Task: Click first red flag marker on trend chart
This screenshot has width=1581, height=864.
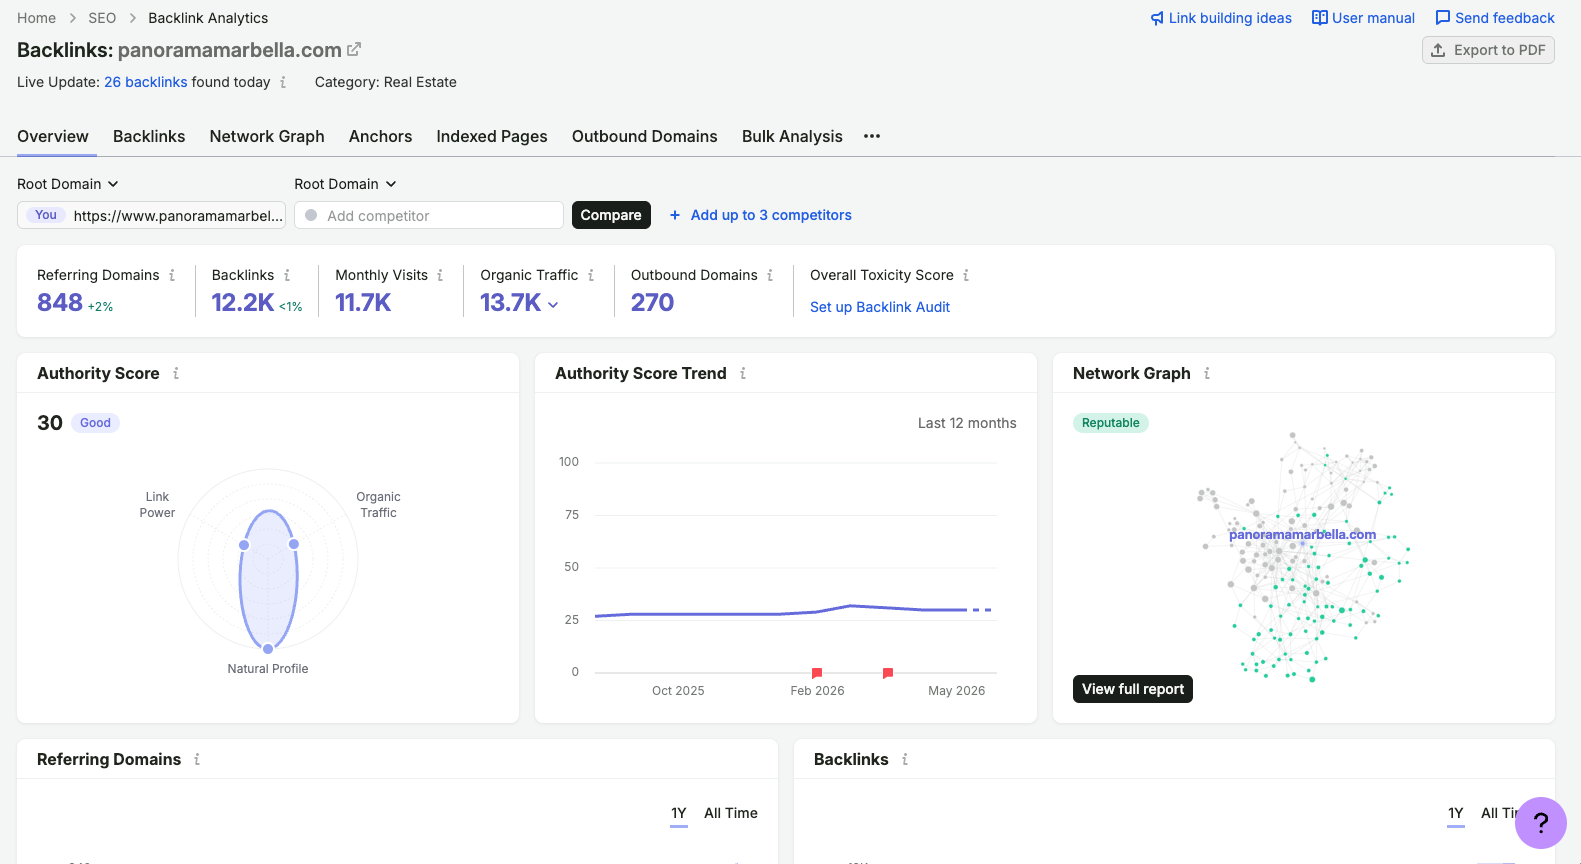Action: pyautogui.click(x=817, y=673)
